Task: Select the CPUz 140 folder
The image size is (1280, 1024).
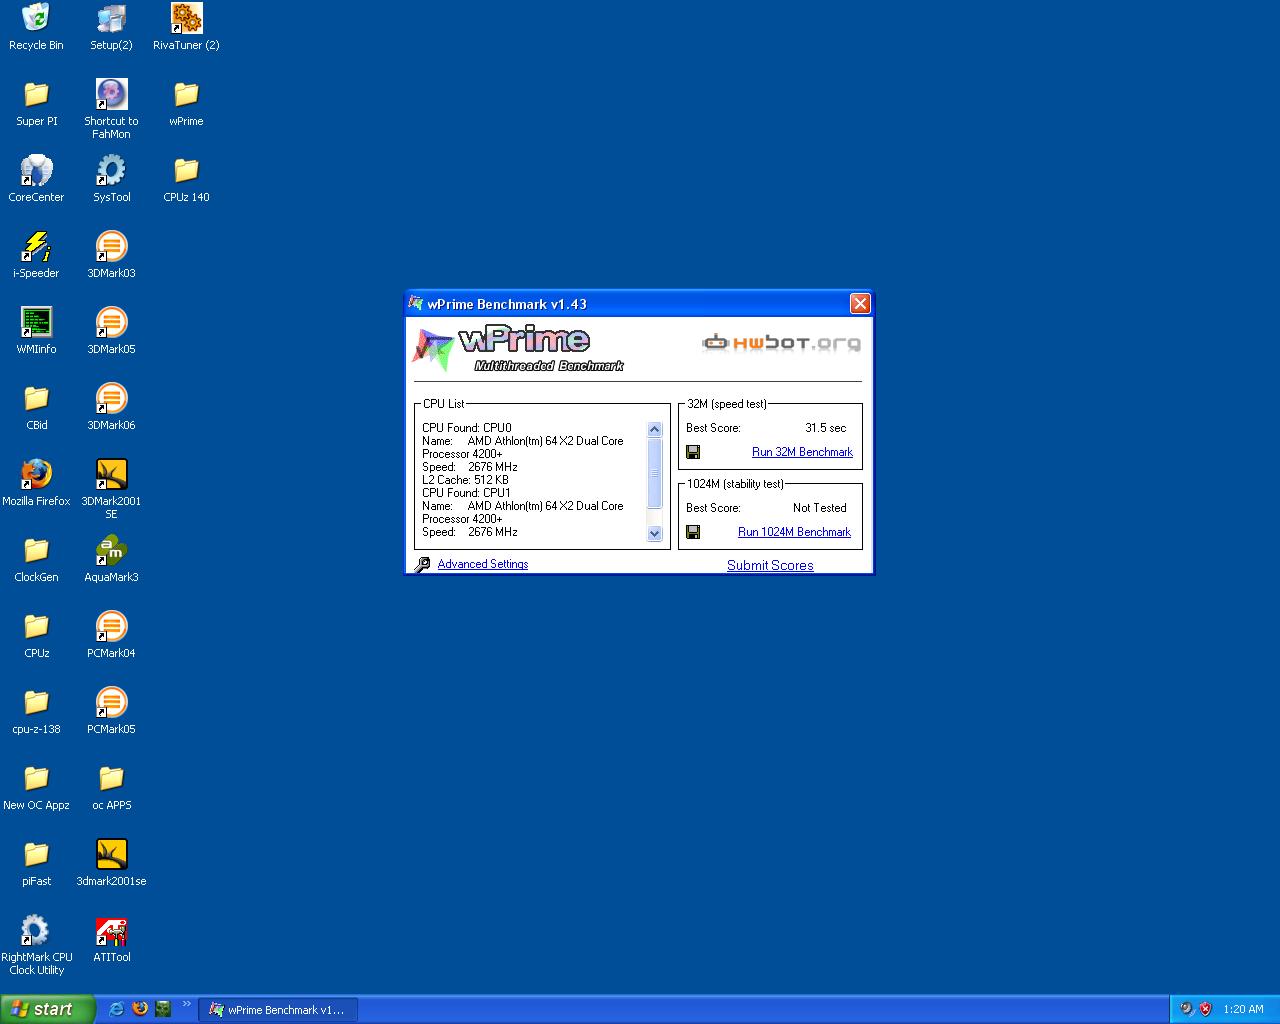Action: click(186, 170)
